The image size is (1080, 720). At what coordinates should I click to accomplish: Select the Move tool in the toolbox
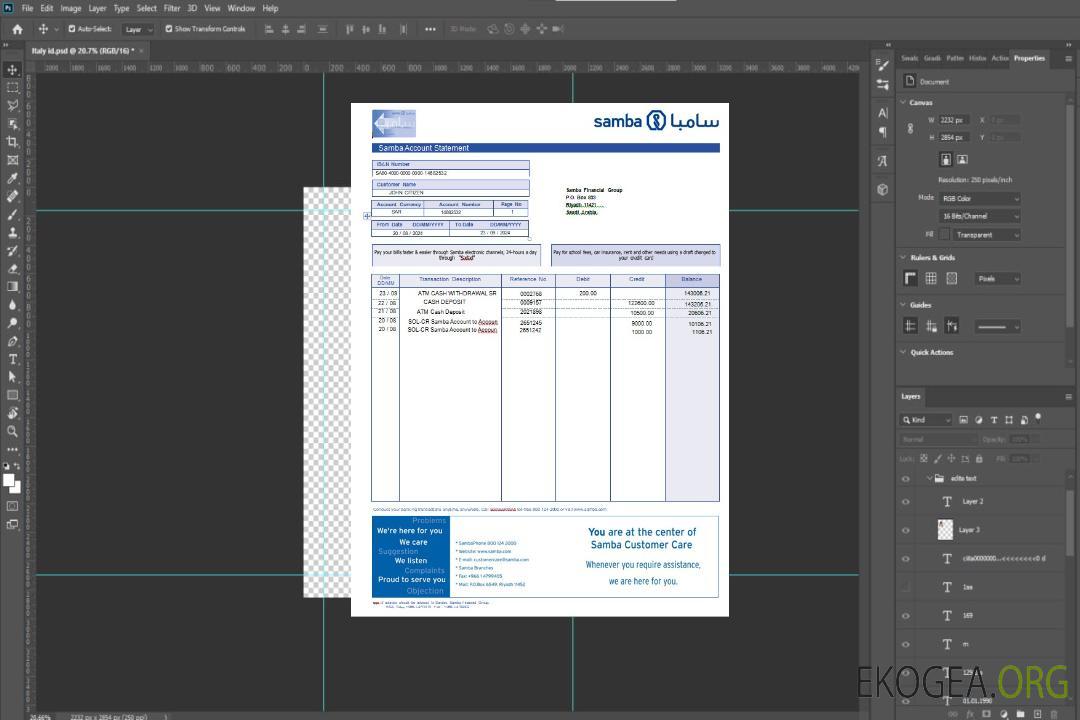12,70
